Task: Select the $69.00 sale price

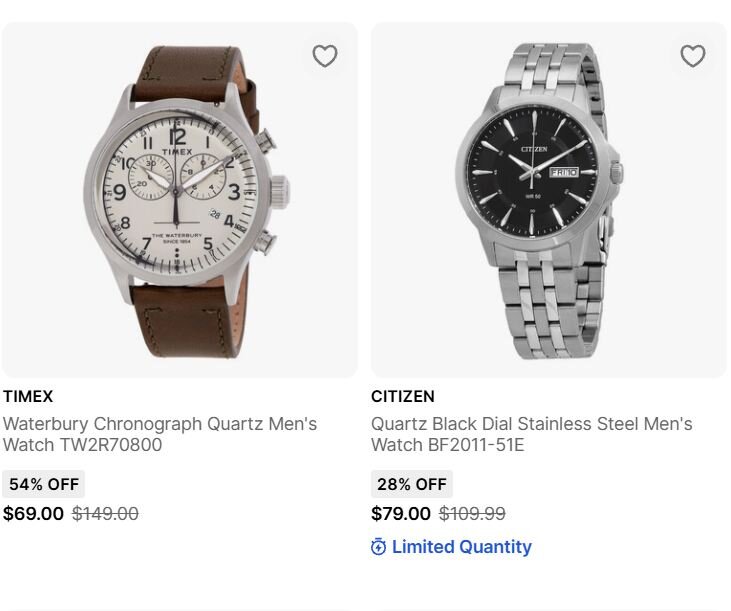Action: click(x=33, y=514)
